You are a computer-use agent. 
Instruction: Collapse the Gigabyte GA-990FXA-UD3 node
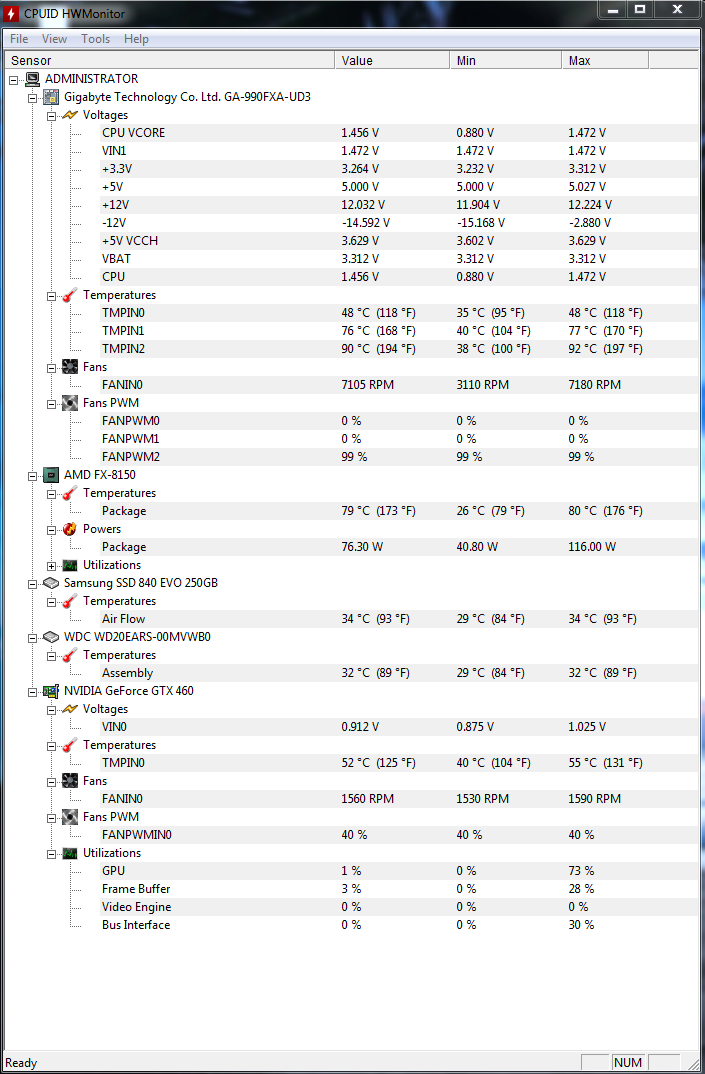32,98
